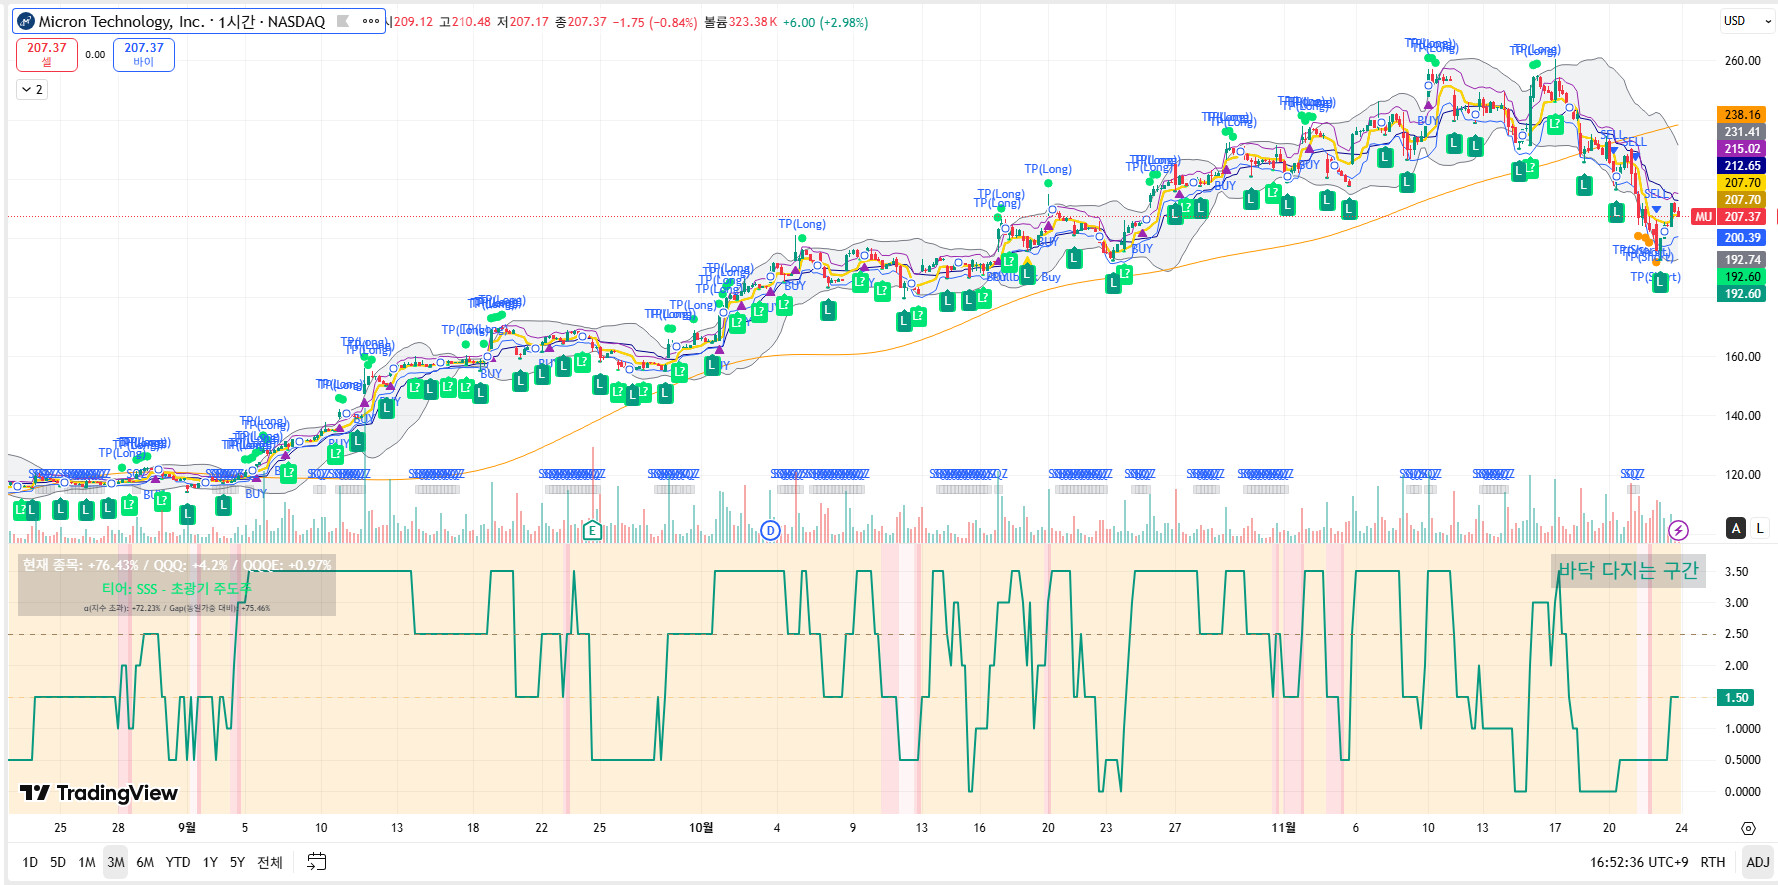Click the gray 231.41 price label
Image resolution: width=1778 pixels, height=885 pixels.
[x=1742, y=132]
